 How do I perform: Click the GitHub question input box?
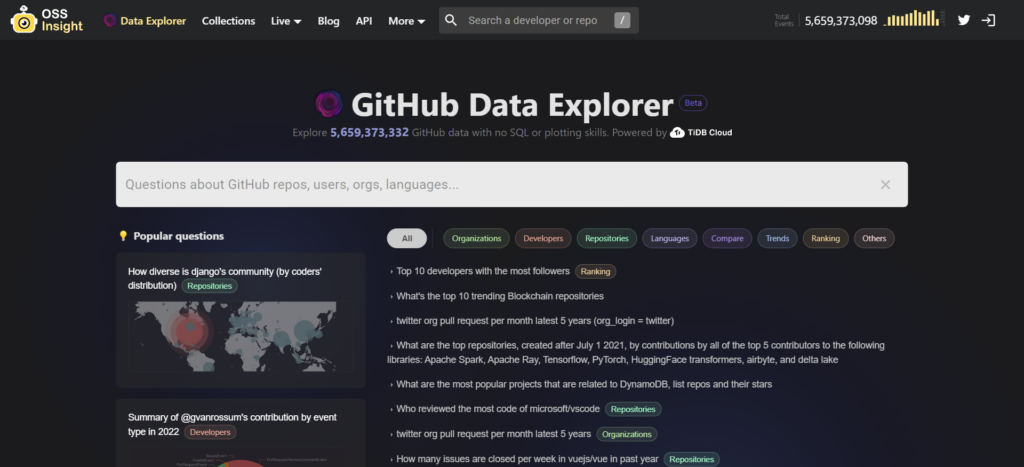point(511,184)
